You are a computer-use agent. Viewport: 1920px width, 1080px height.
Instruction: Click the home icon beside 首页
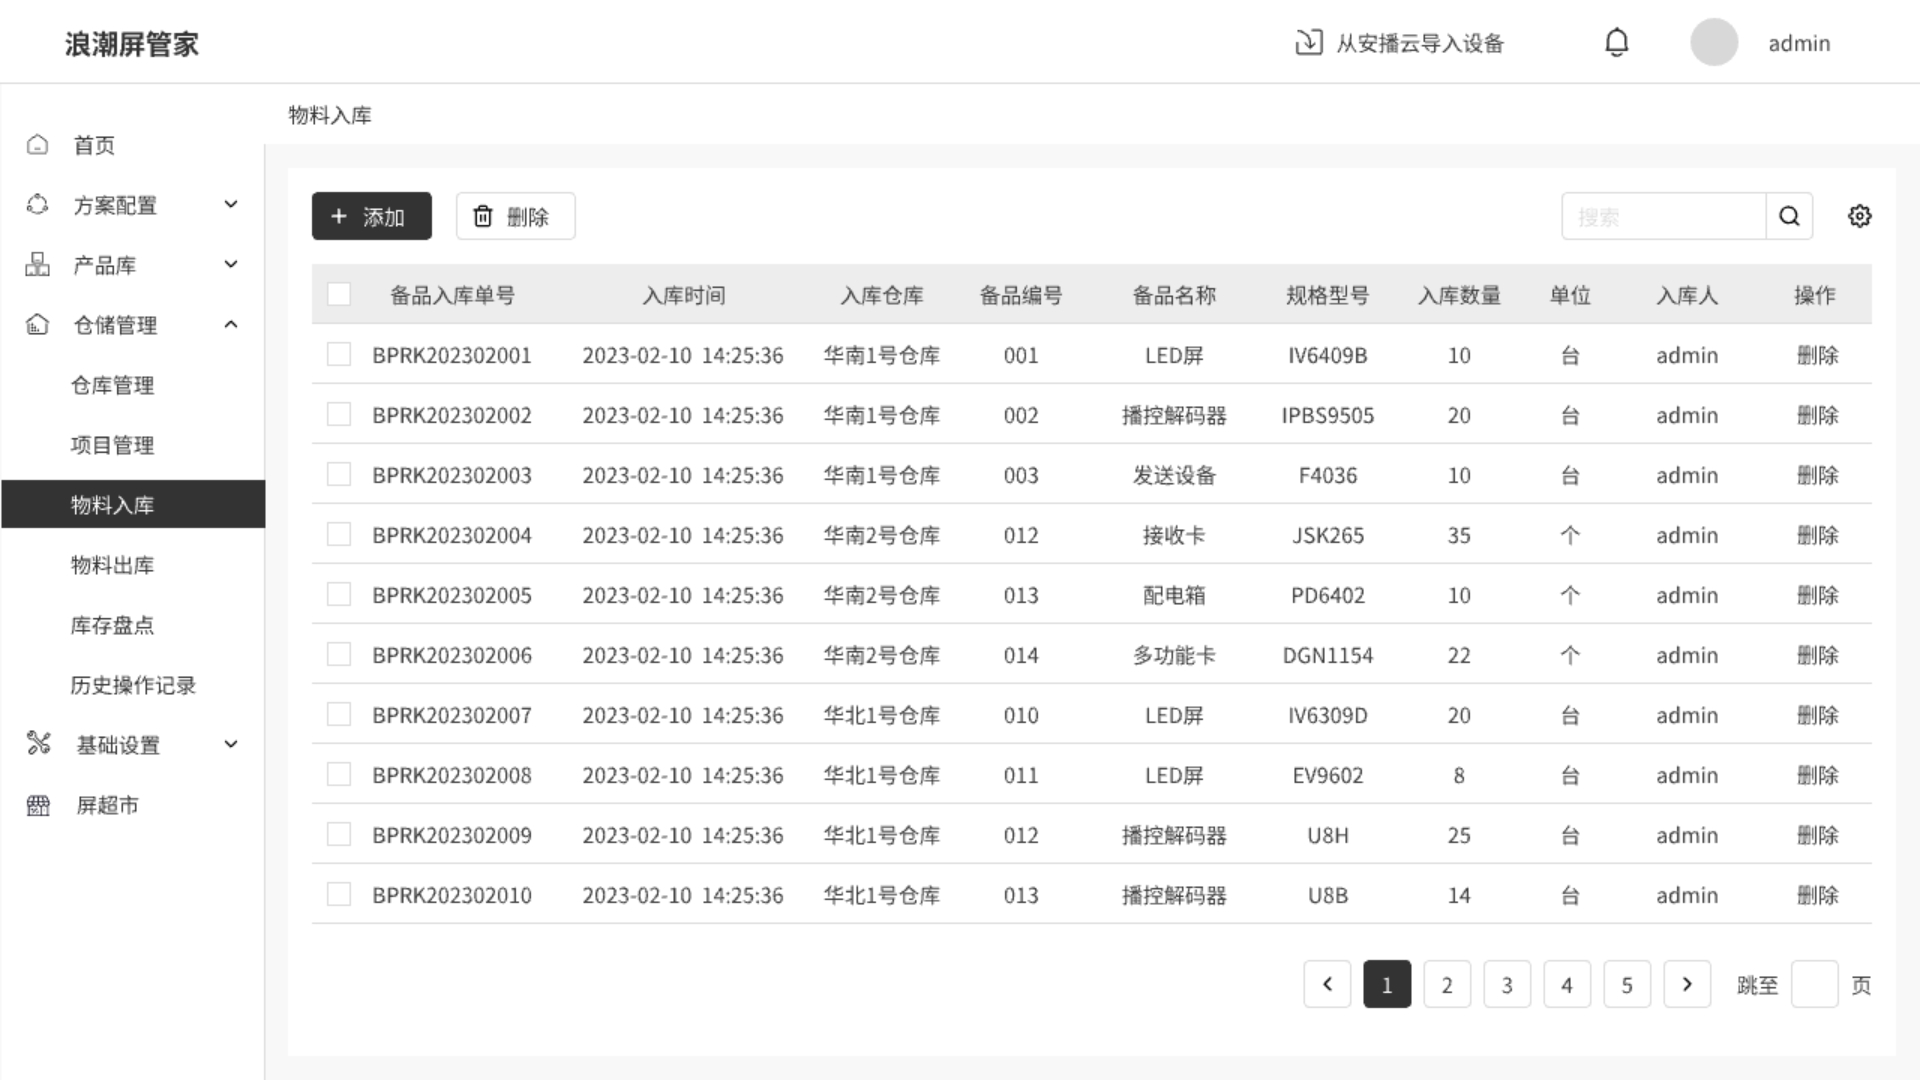[x=37, y=145]
